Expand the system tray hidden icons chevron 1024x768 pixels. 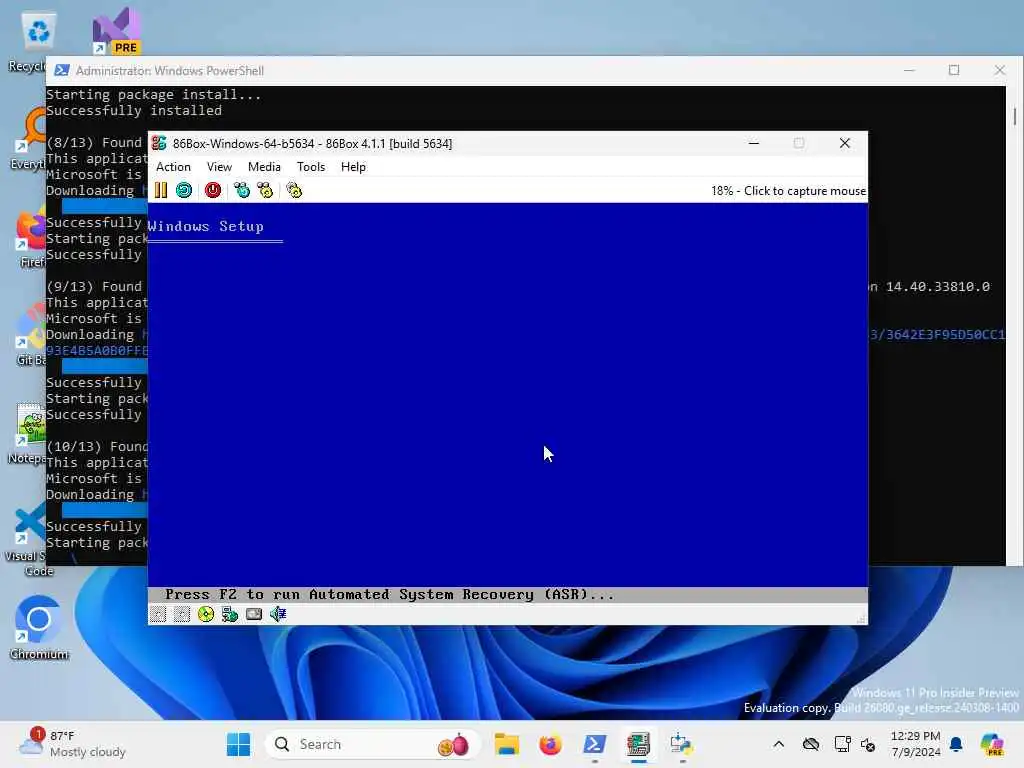click(778, 744)
